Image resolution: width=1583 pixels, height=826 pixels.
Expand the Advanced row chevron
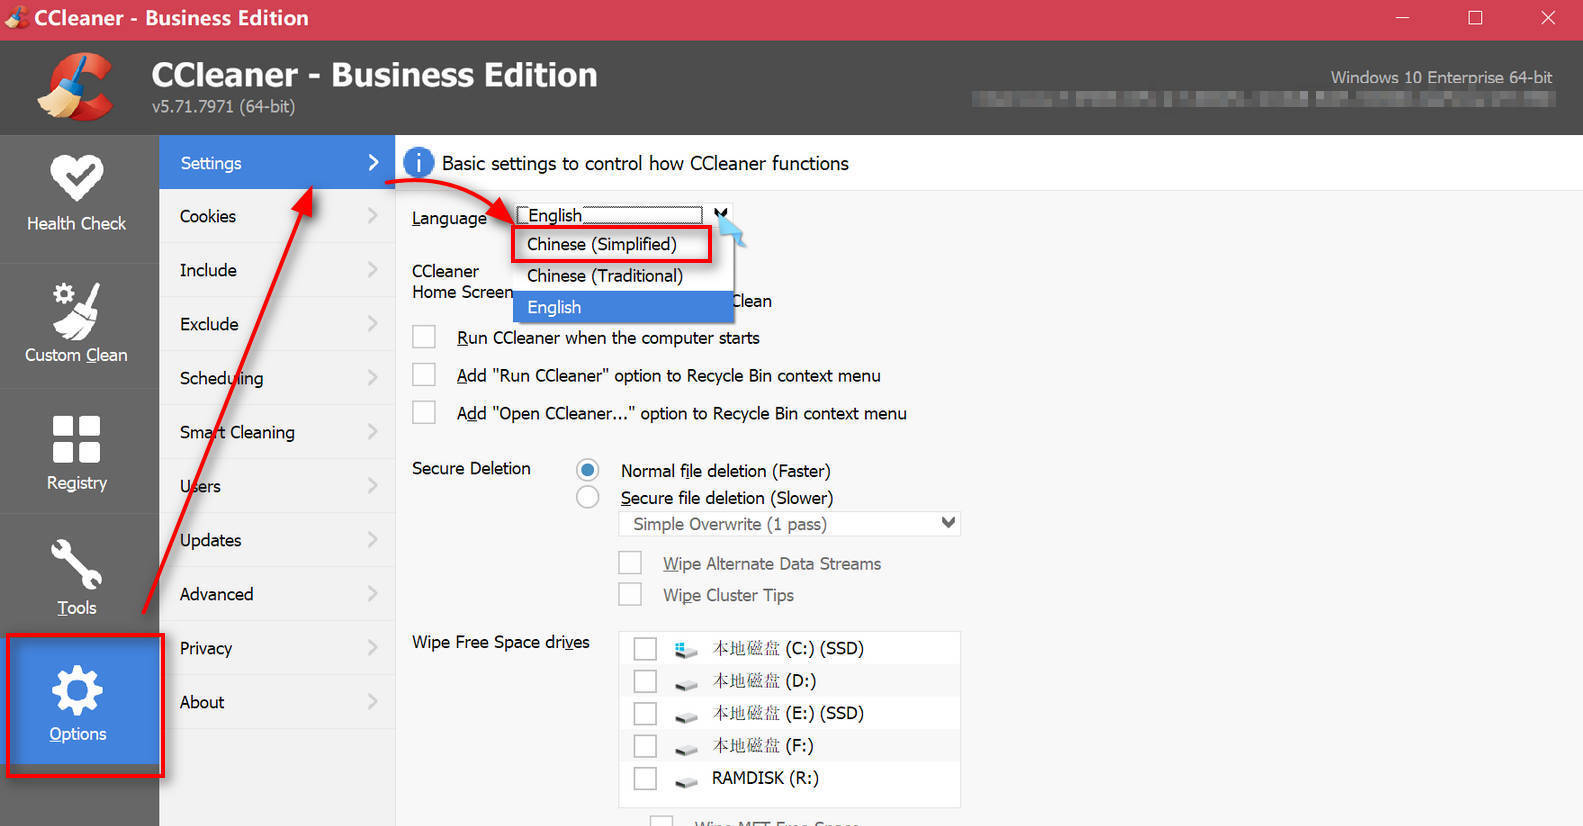(372, 594)
